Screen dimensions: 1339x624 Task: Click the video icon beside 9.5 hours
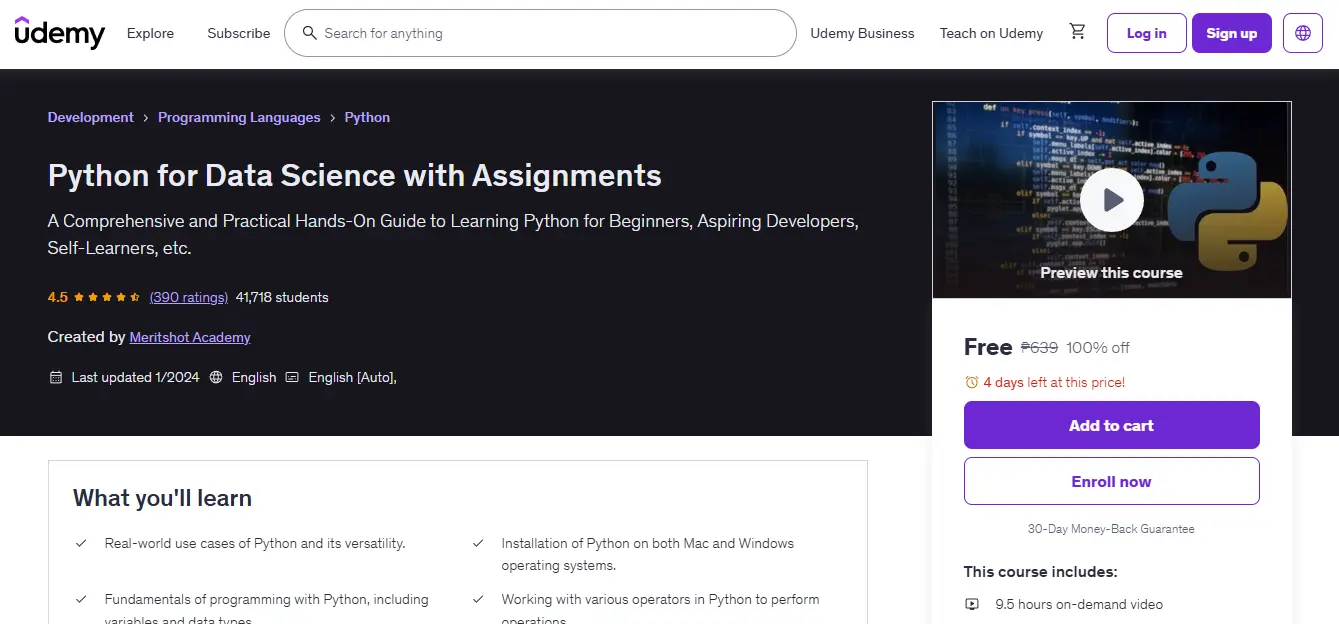click(972, 604)
